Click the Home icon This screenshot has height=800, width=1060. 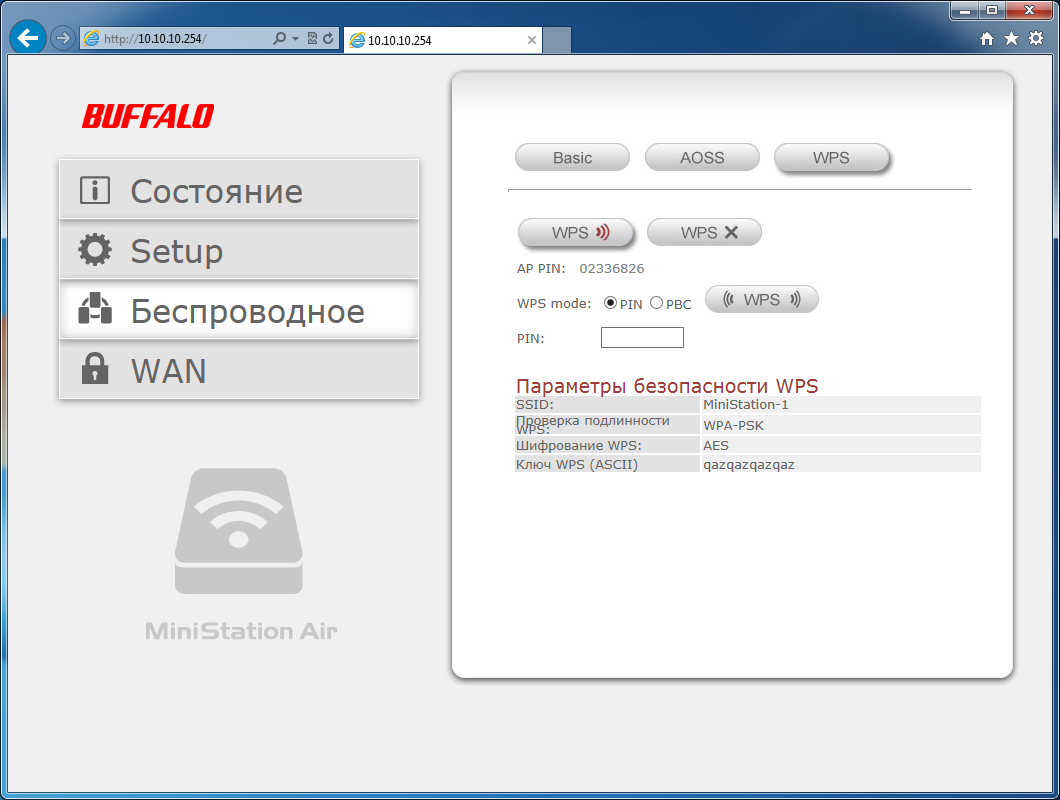click(987, 39)
